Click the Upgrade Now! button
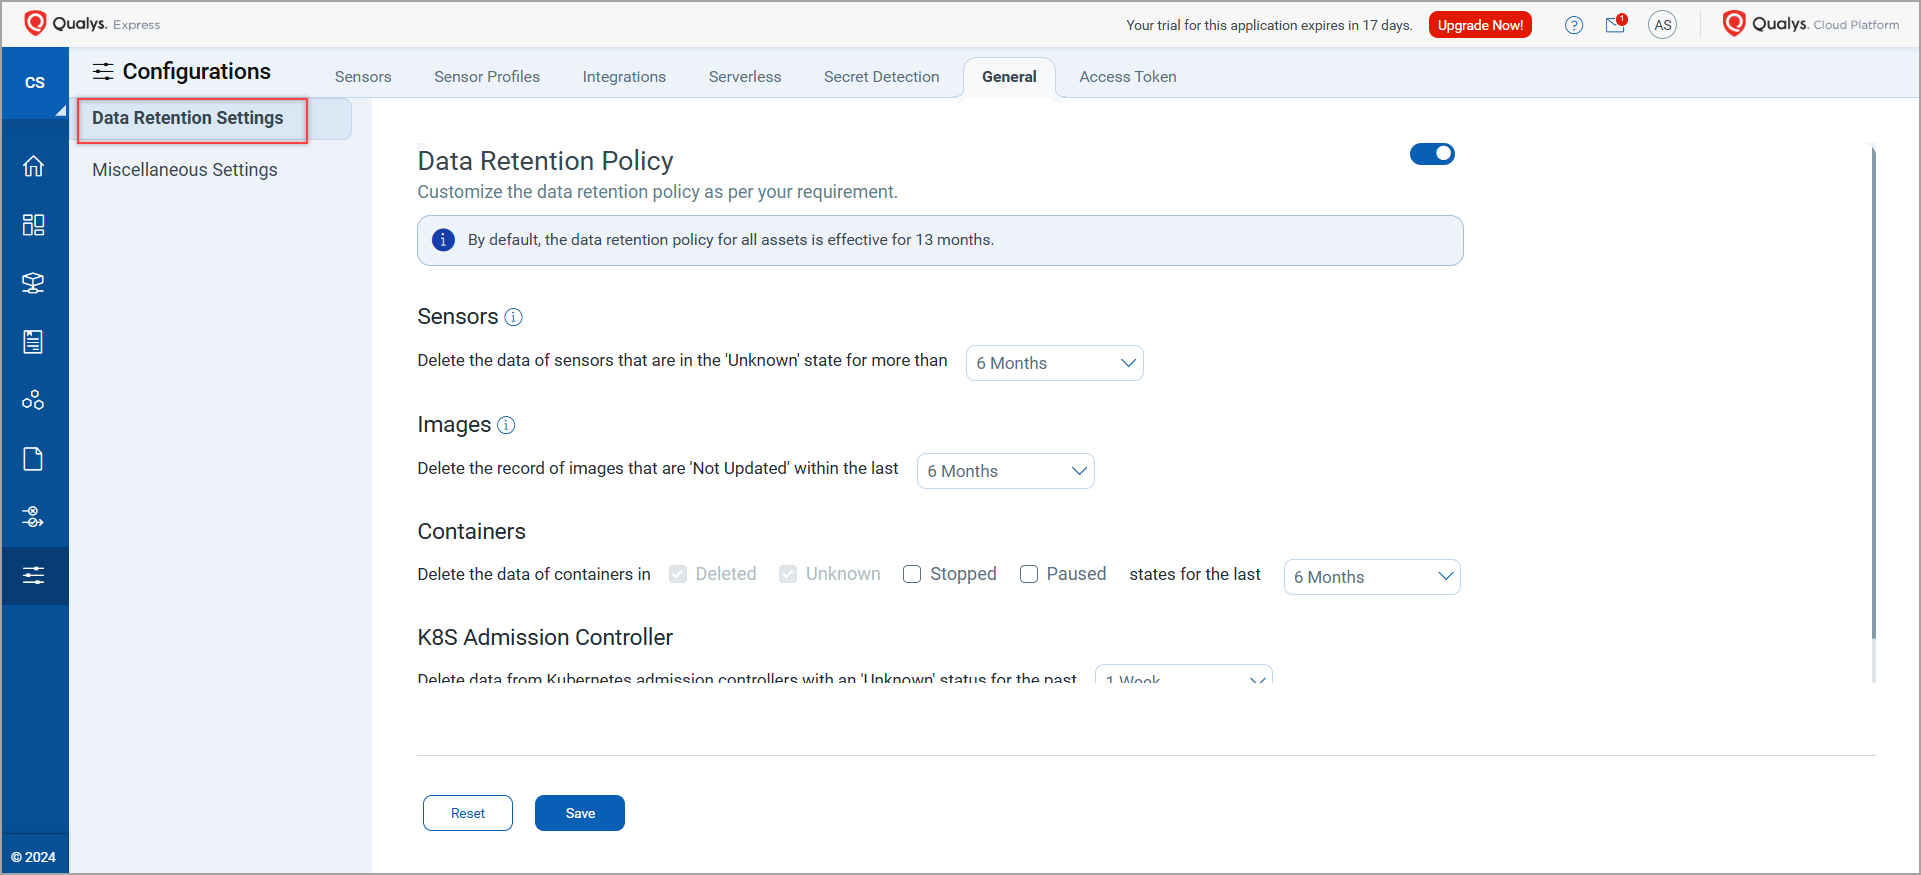Image resolution: width=1921 pixels, height=875 pixels. 1480,25
